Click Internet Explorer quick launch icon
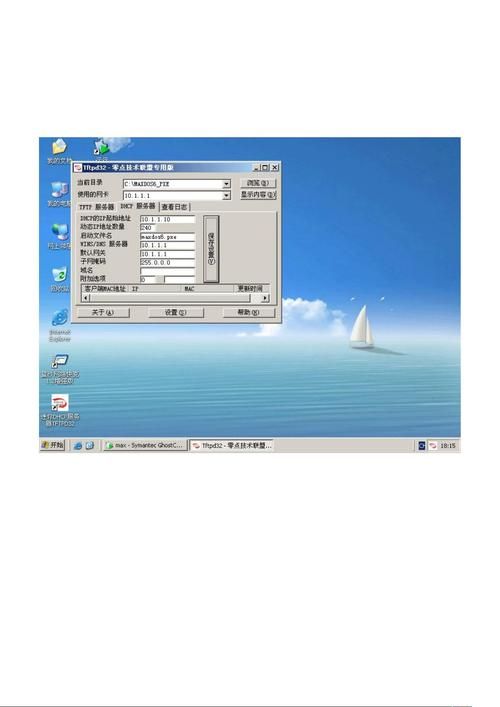The width and height of the screenshot is (500, 707). click(x=78, y=445)
